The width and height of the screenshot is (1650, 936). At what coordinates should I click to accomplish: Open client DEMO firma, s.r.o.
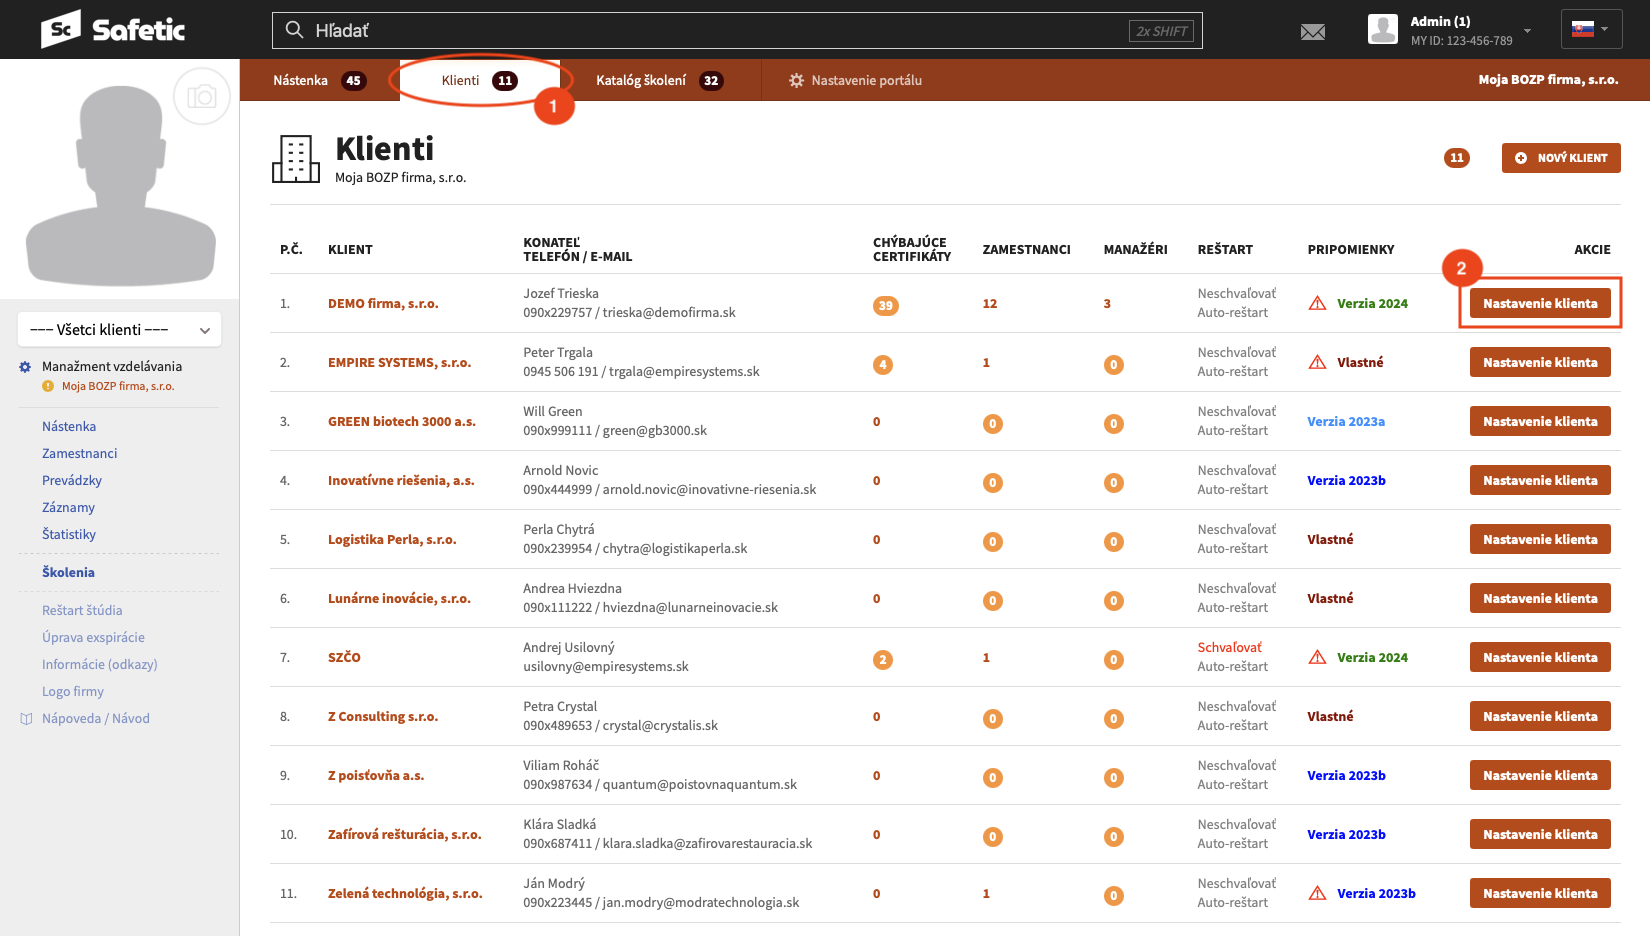click(383, 304)
